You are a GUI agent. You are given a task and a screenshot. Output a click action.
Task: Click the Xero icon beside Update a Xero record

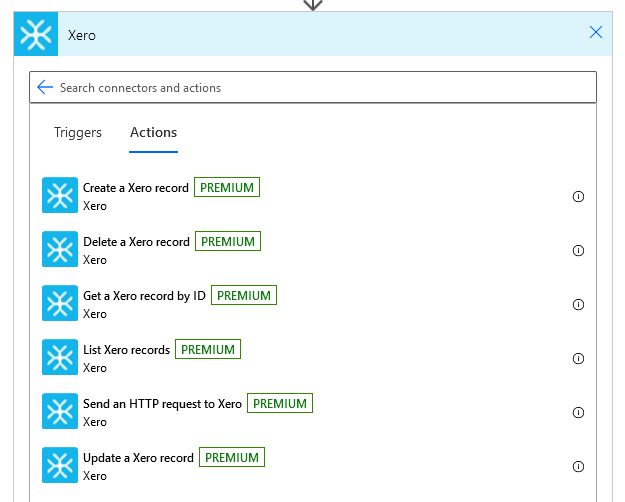pyautogui.click(x=60, y=465)
